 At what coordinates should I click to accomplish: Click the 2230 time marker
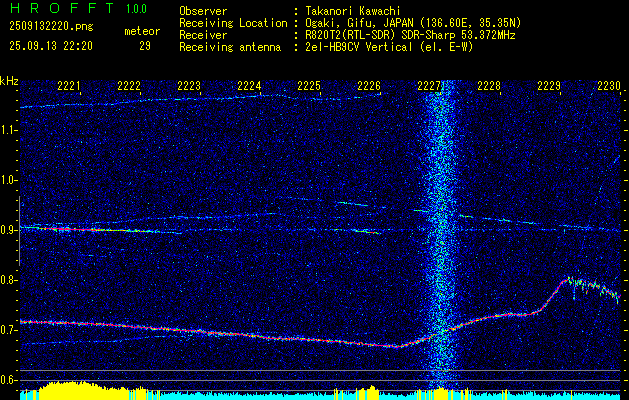point(609,85)
